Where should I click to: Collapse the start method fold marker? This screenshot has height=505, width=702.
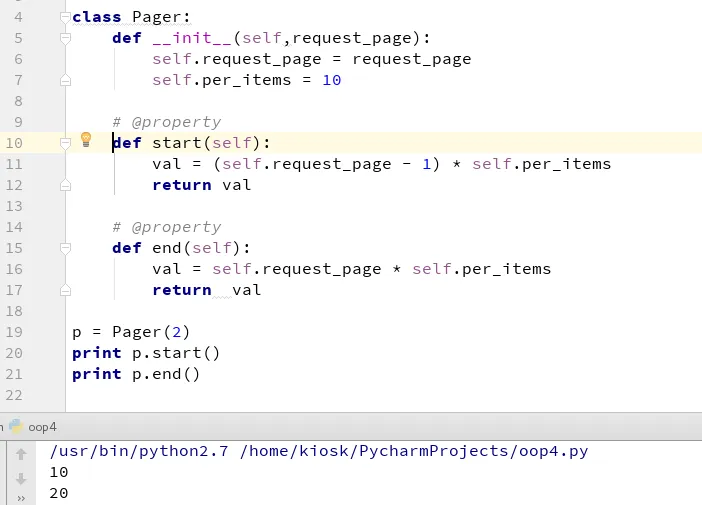(x=65, y=143)
